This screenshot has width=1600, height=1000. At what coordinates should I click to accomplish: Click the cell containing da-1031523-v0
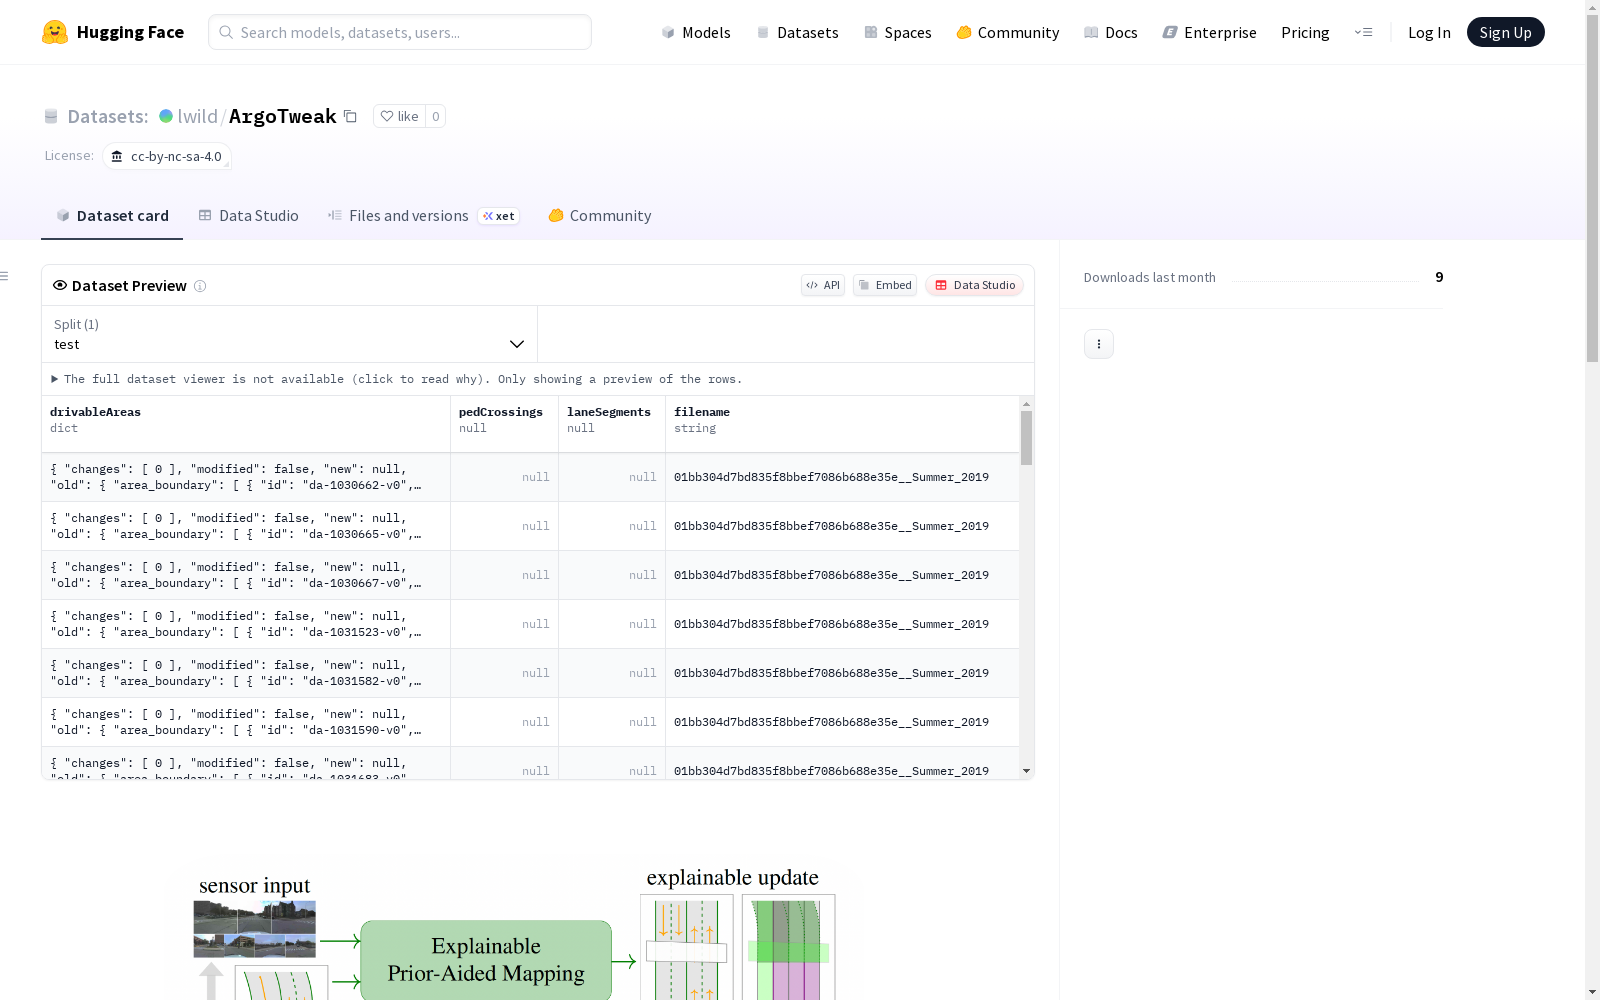pos(246,624)
